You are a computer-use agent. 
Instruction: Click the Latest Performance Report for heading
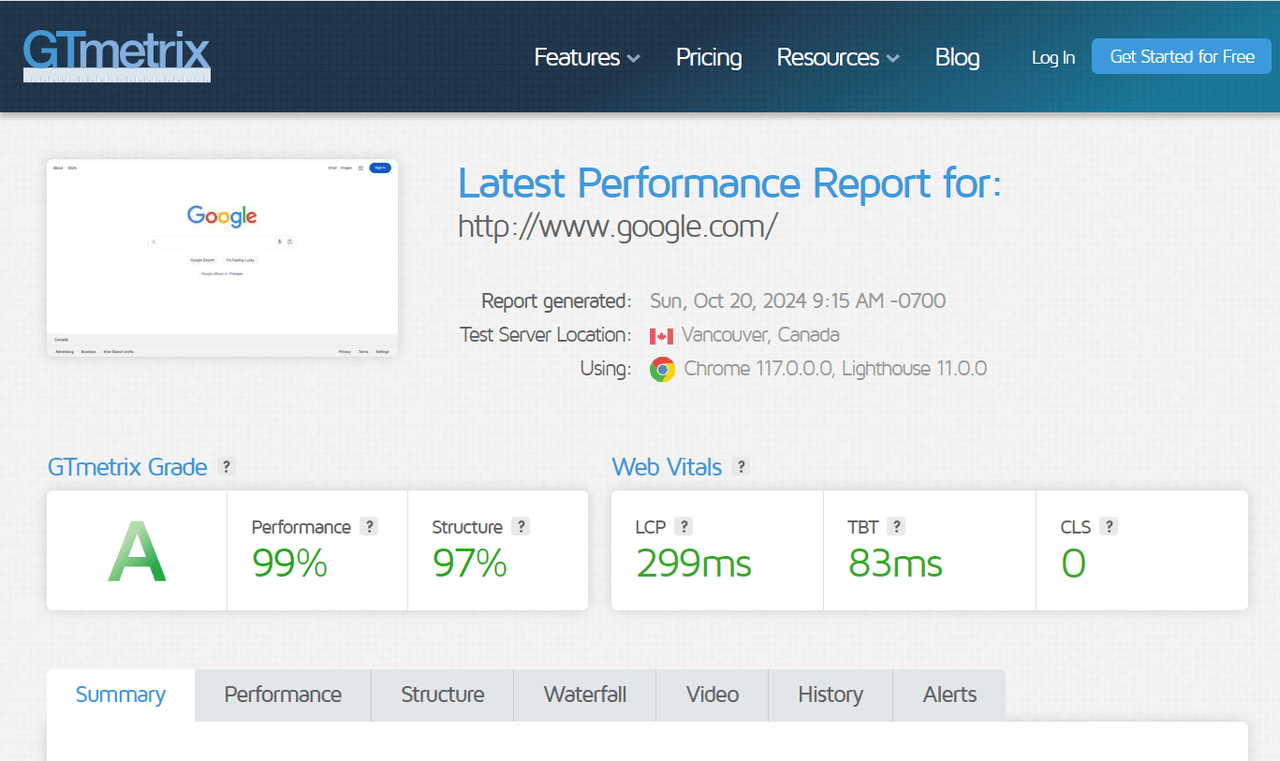click(x=730, y=183)
